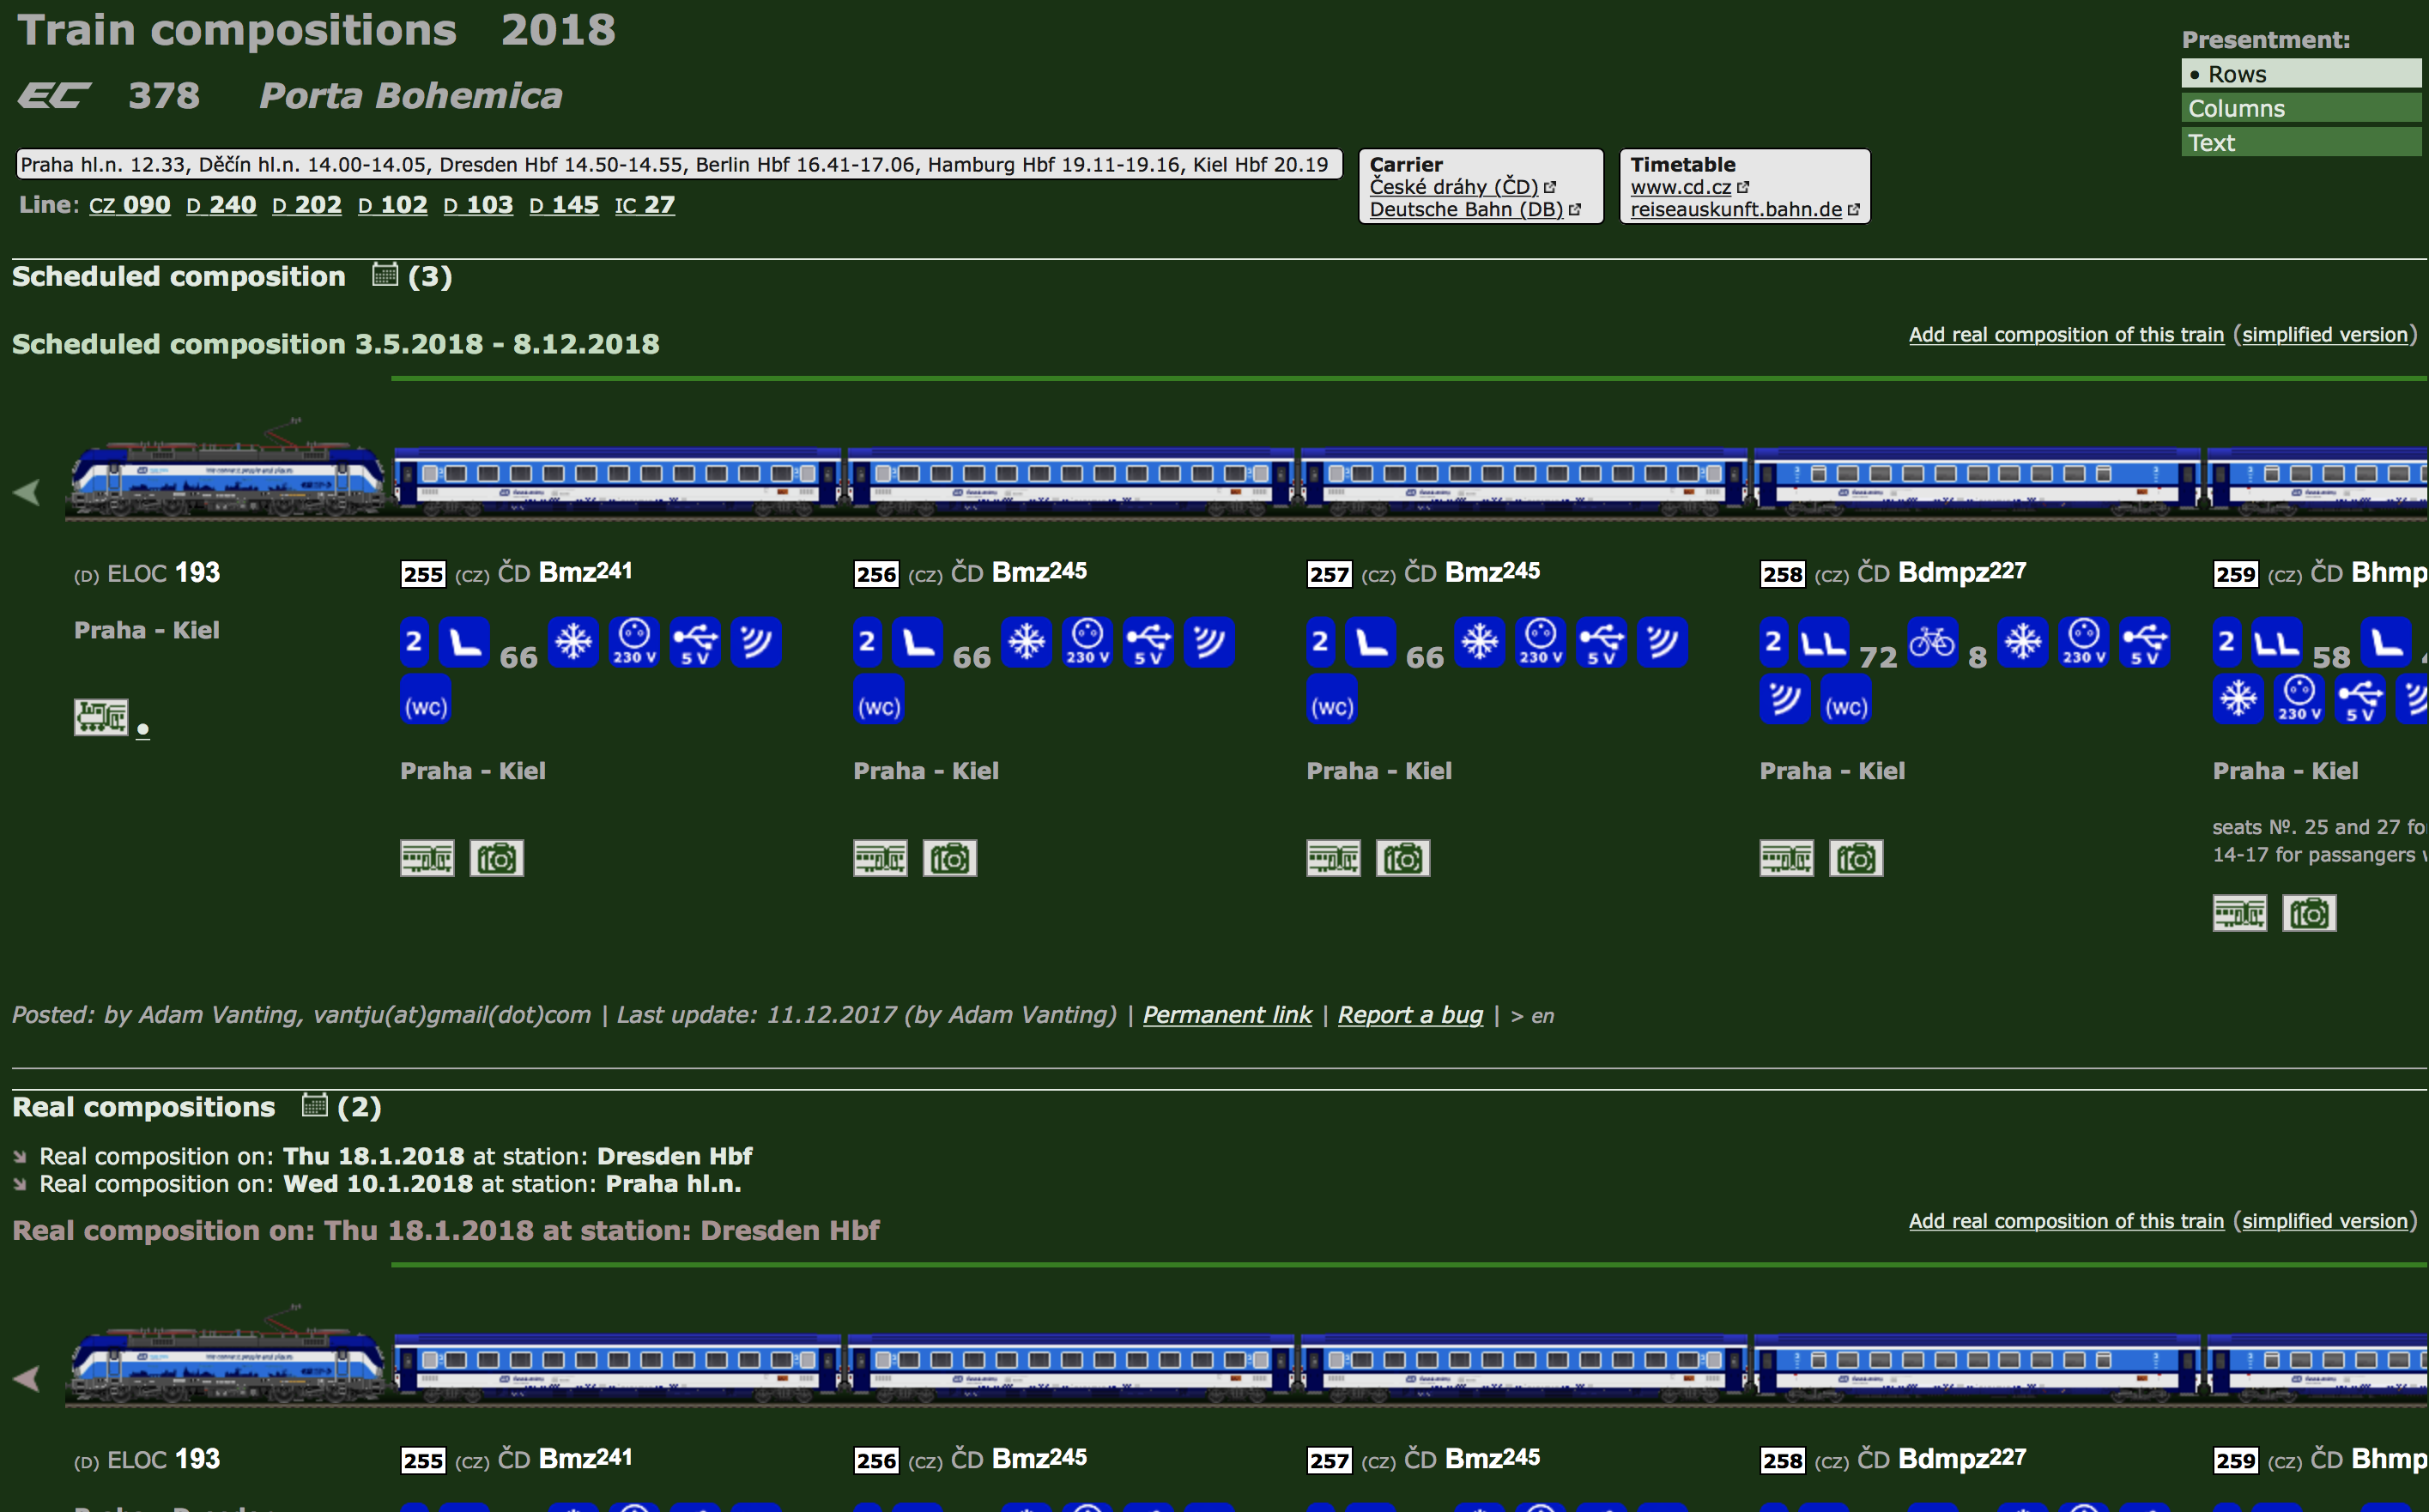Screen dimensions: 2429x1512
Task: Open locomotive detail icon under ELOC 193
Action: (x=101, y=717)
